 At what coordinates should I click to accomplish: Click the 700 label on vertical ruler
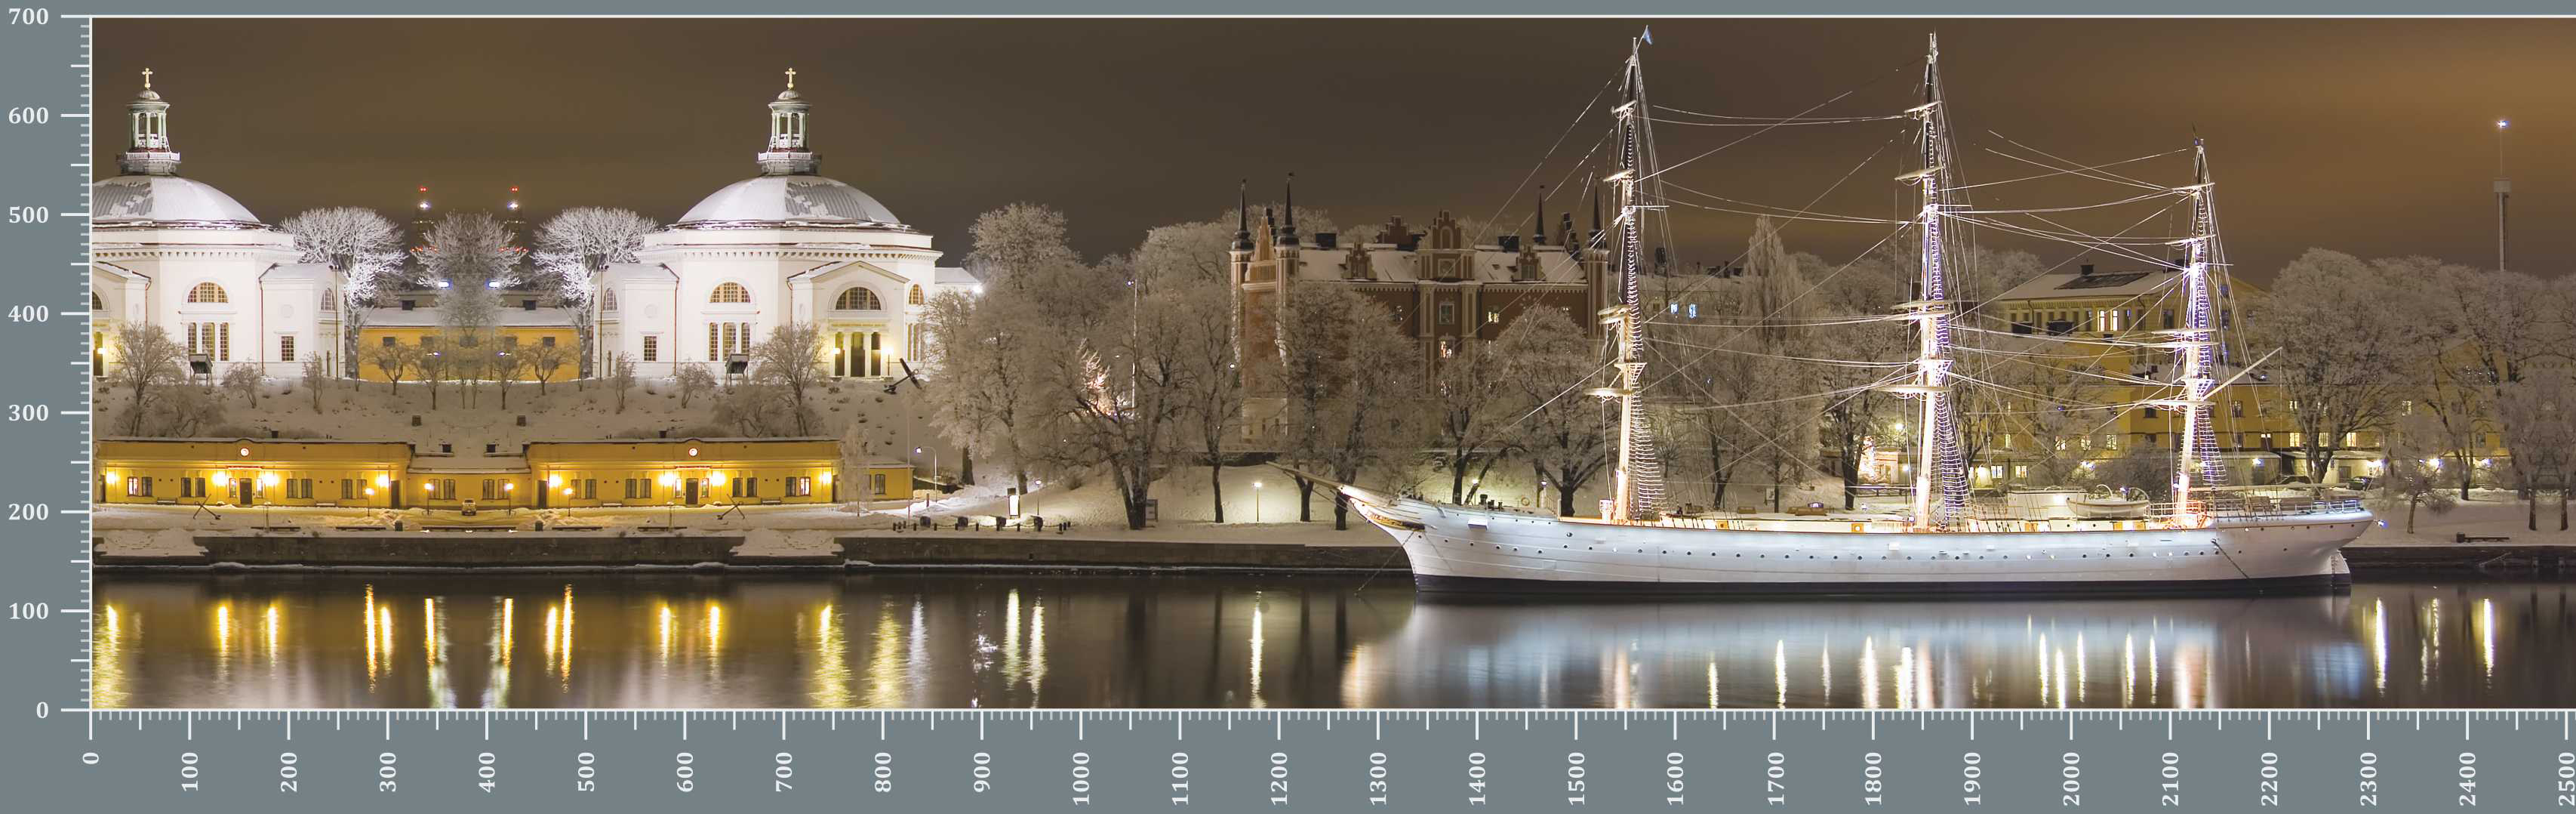[28, 17]
